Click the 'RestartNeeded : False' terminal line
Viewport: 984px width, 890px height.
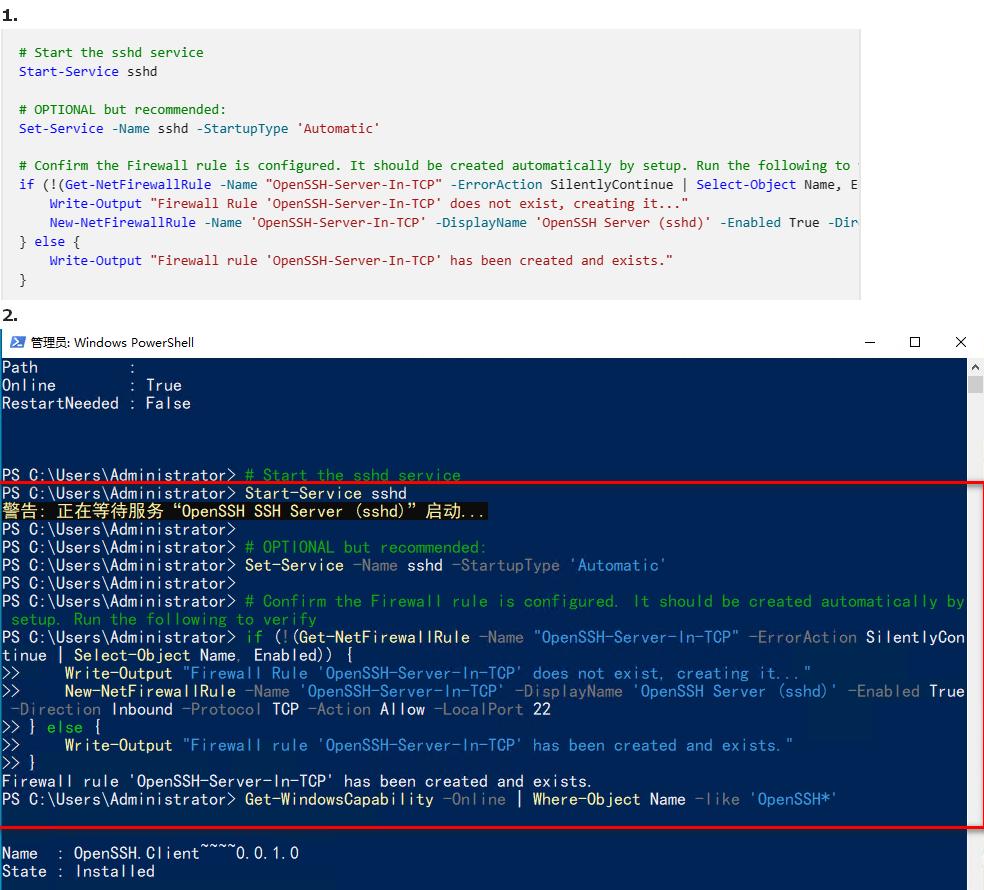pos(96,403)
